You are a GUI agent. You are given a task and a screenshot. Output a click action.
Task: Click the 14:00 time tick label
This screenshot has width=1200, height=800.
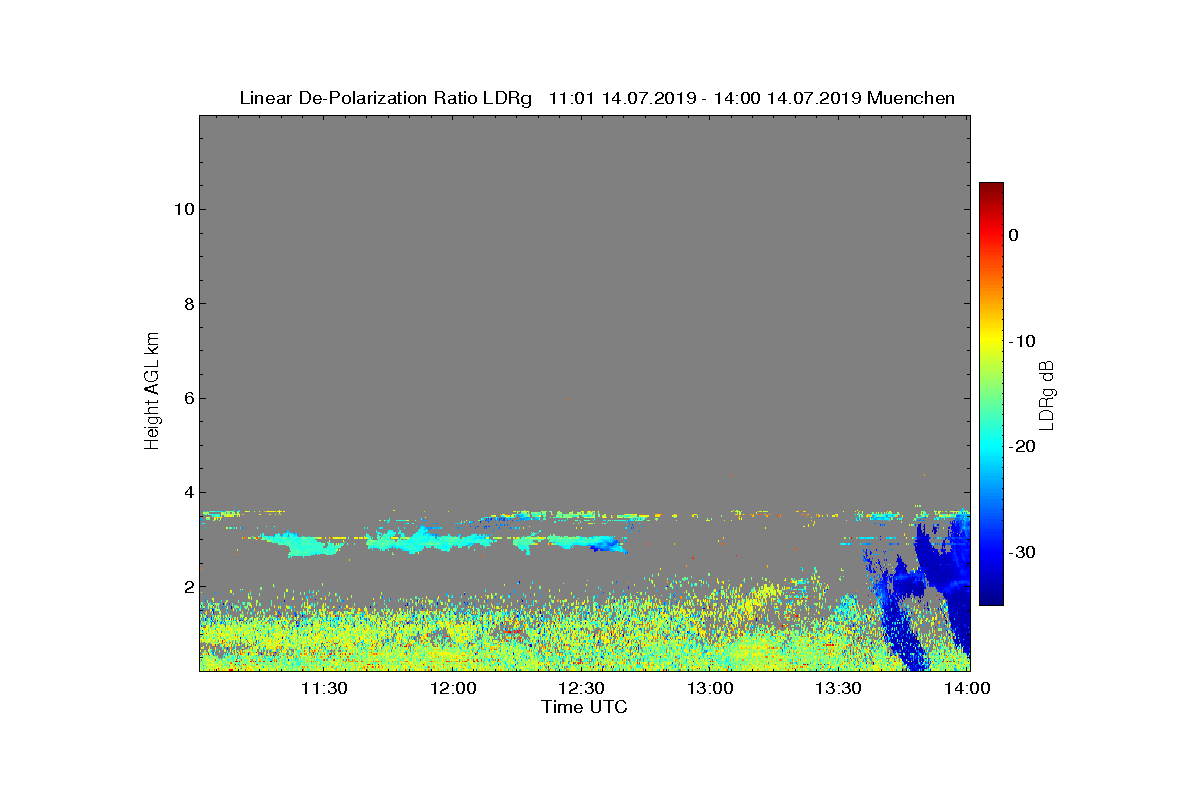tap(967, 688)
